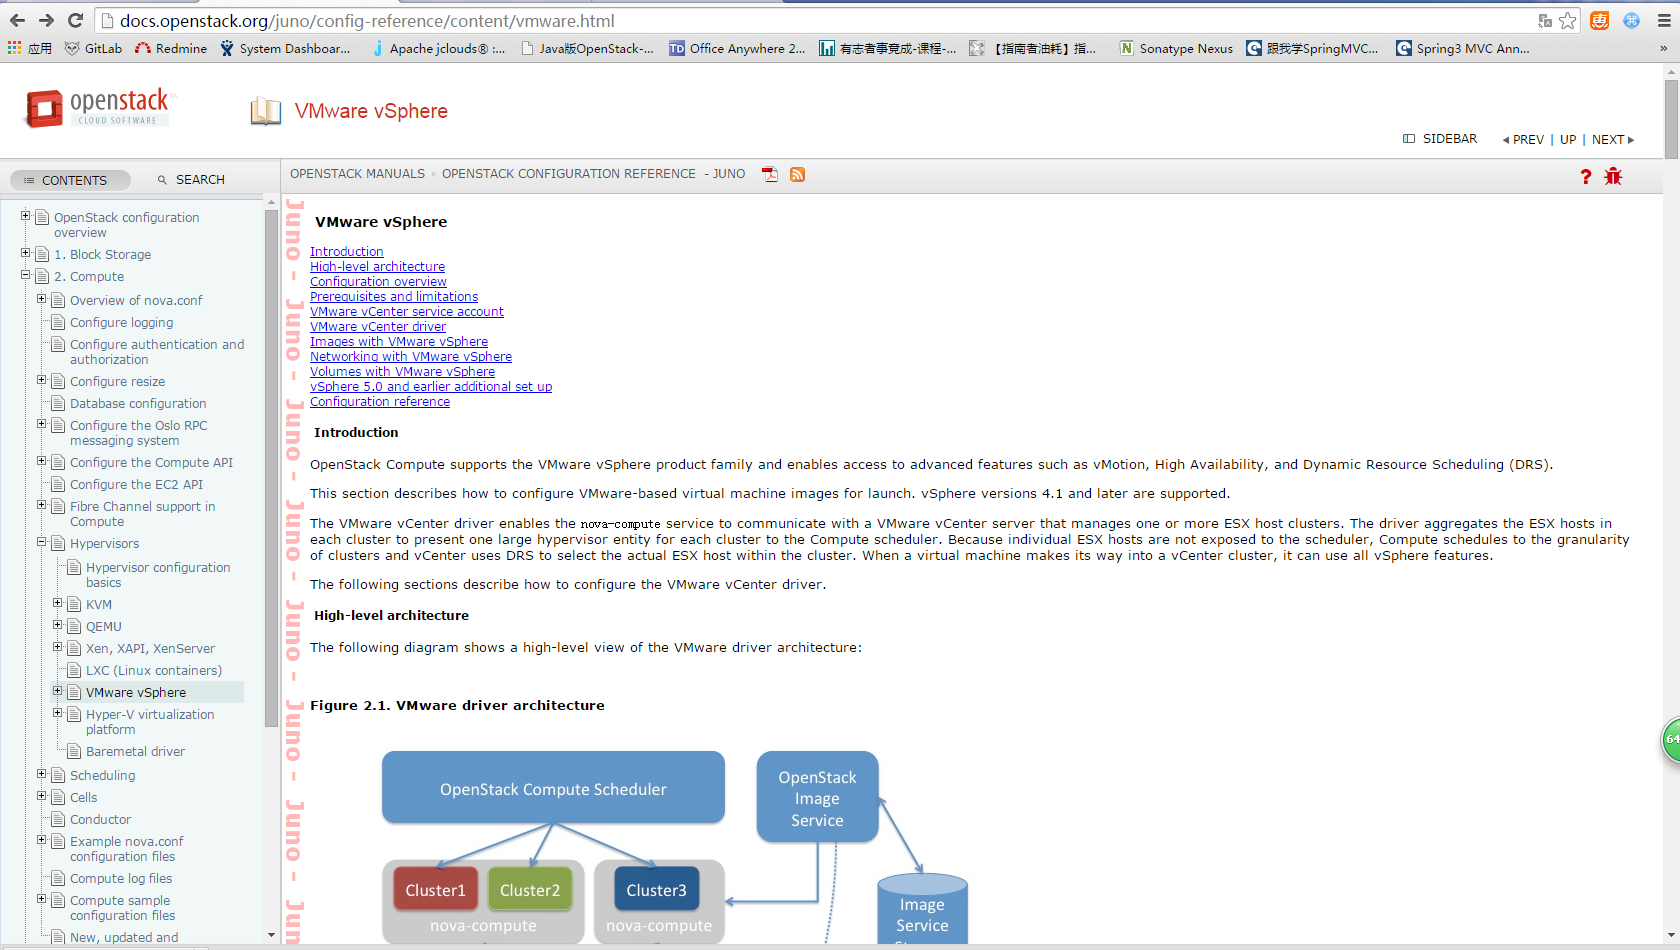This screenshot has height=950, width=1680.
Task: Expand Configure resize node
Action: tap(42, 379)
